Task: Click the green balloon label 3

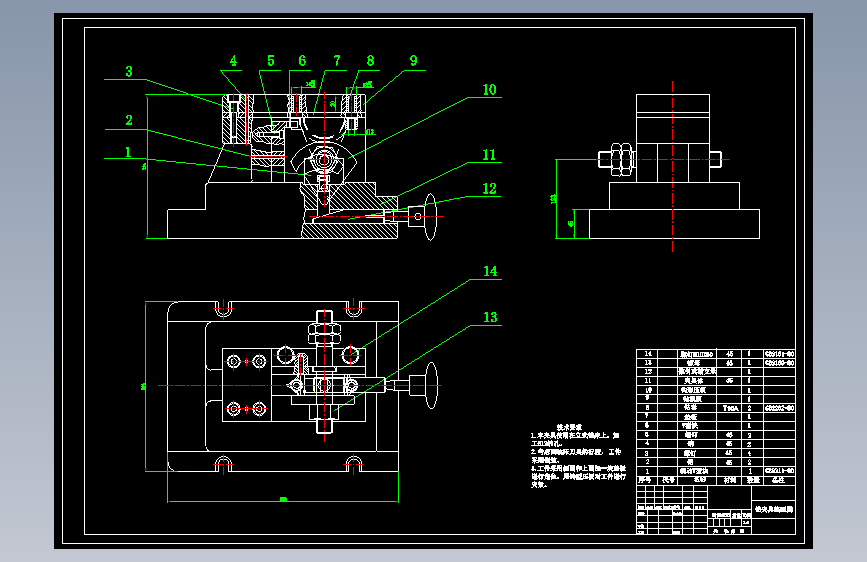Action: click(129, 71)
